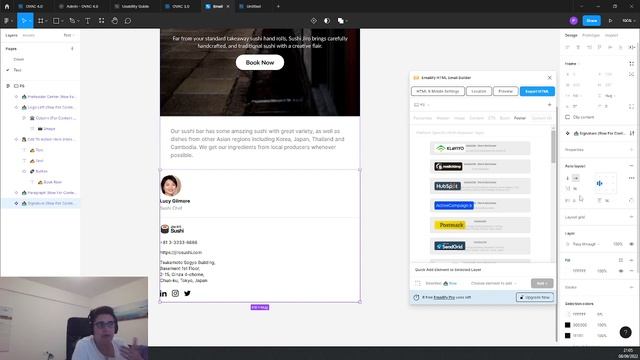Image resolution: width=640 pixels, height=360 pixels.
Task: Open a new tab with plus icon
Action: coord(278,7)
